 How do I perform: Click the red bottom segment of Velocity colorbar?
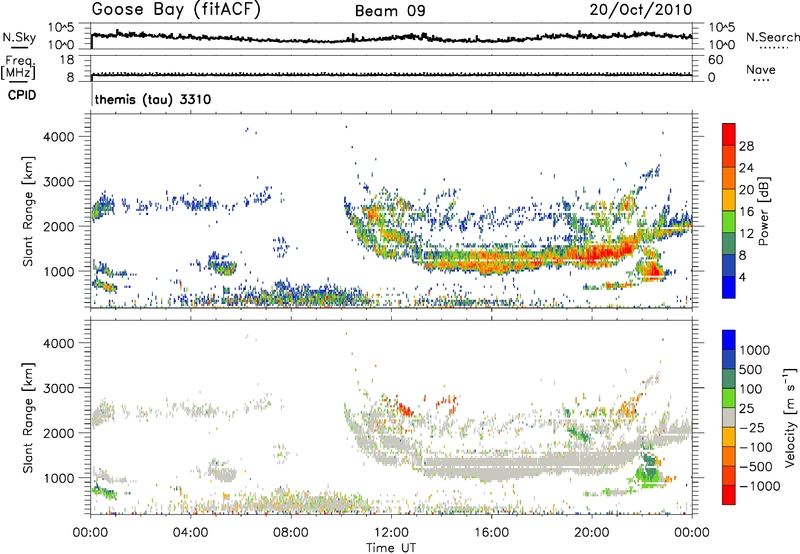tap(729, 495)
